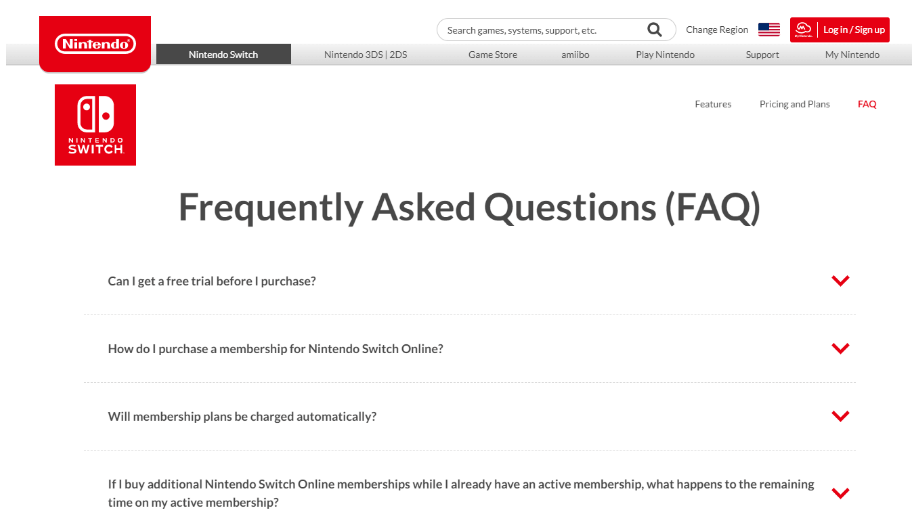The width and height of the screenshot is (915, 529).
Task: Open the Play Nintendo menu item
Action: pyautogui.click(x=665, y=54)
